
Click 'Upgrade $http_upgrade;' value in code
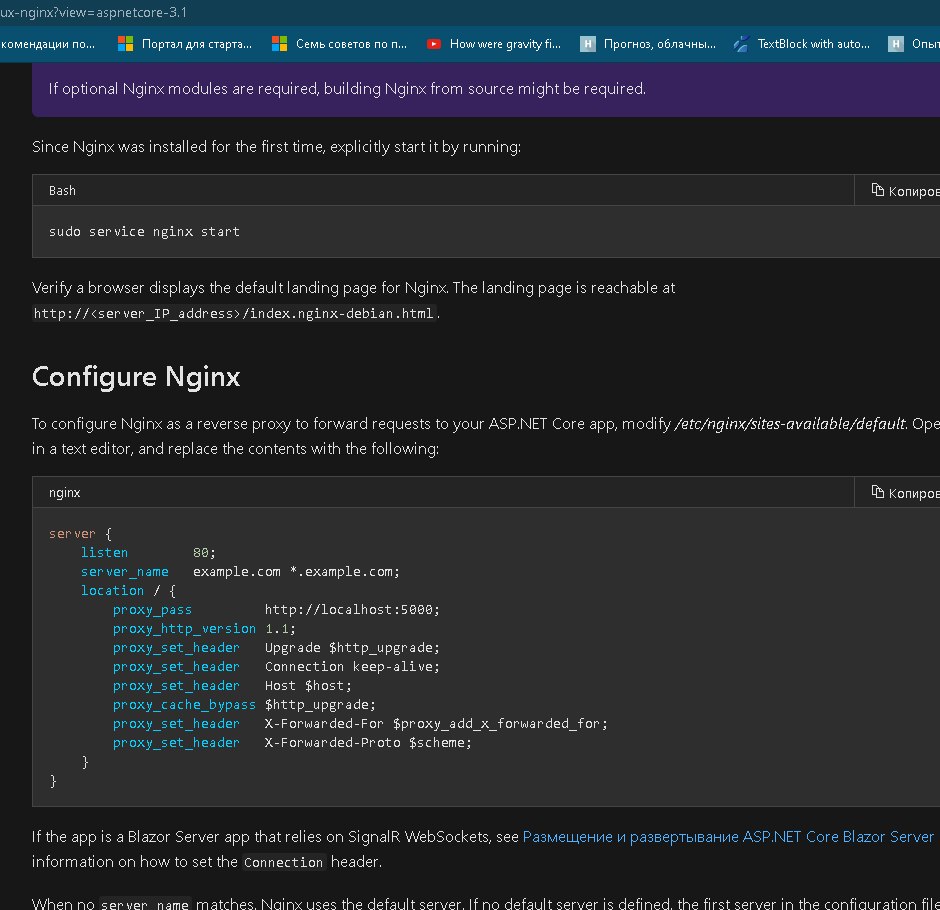(352, 648)
